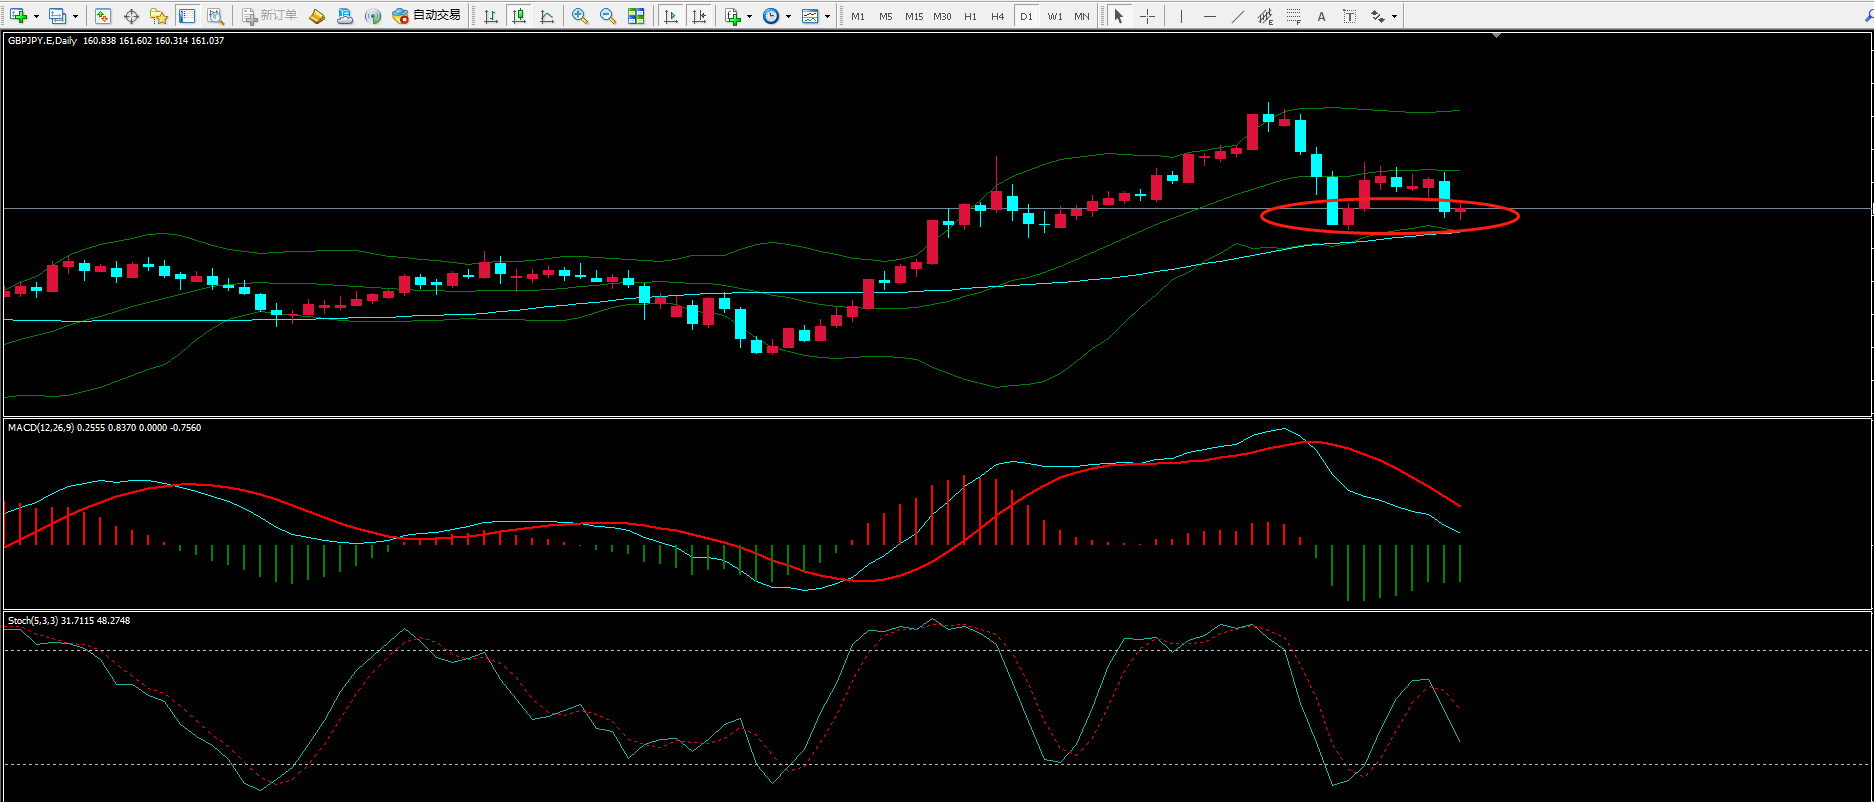Click the chart shift marker triangle
This screenshot has height=802, width=1874.
point(1496,36)
